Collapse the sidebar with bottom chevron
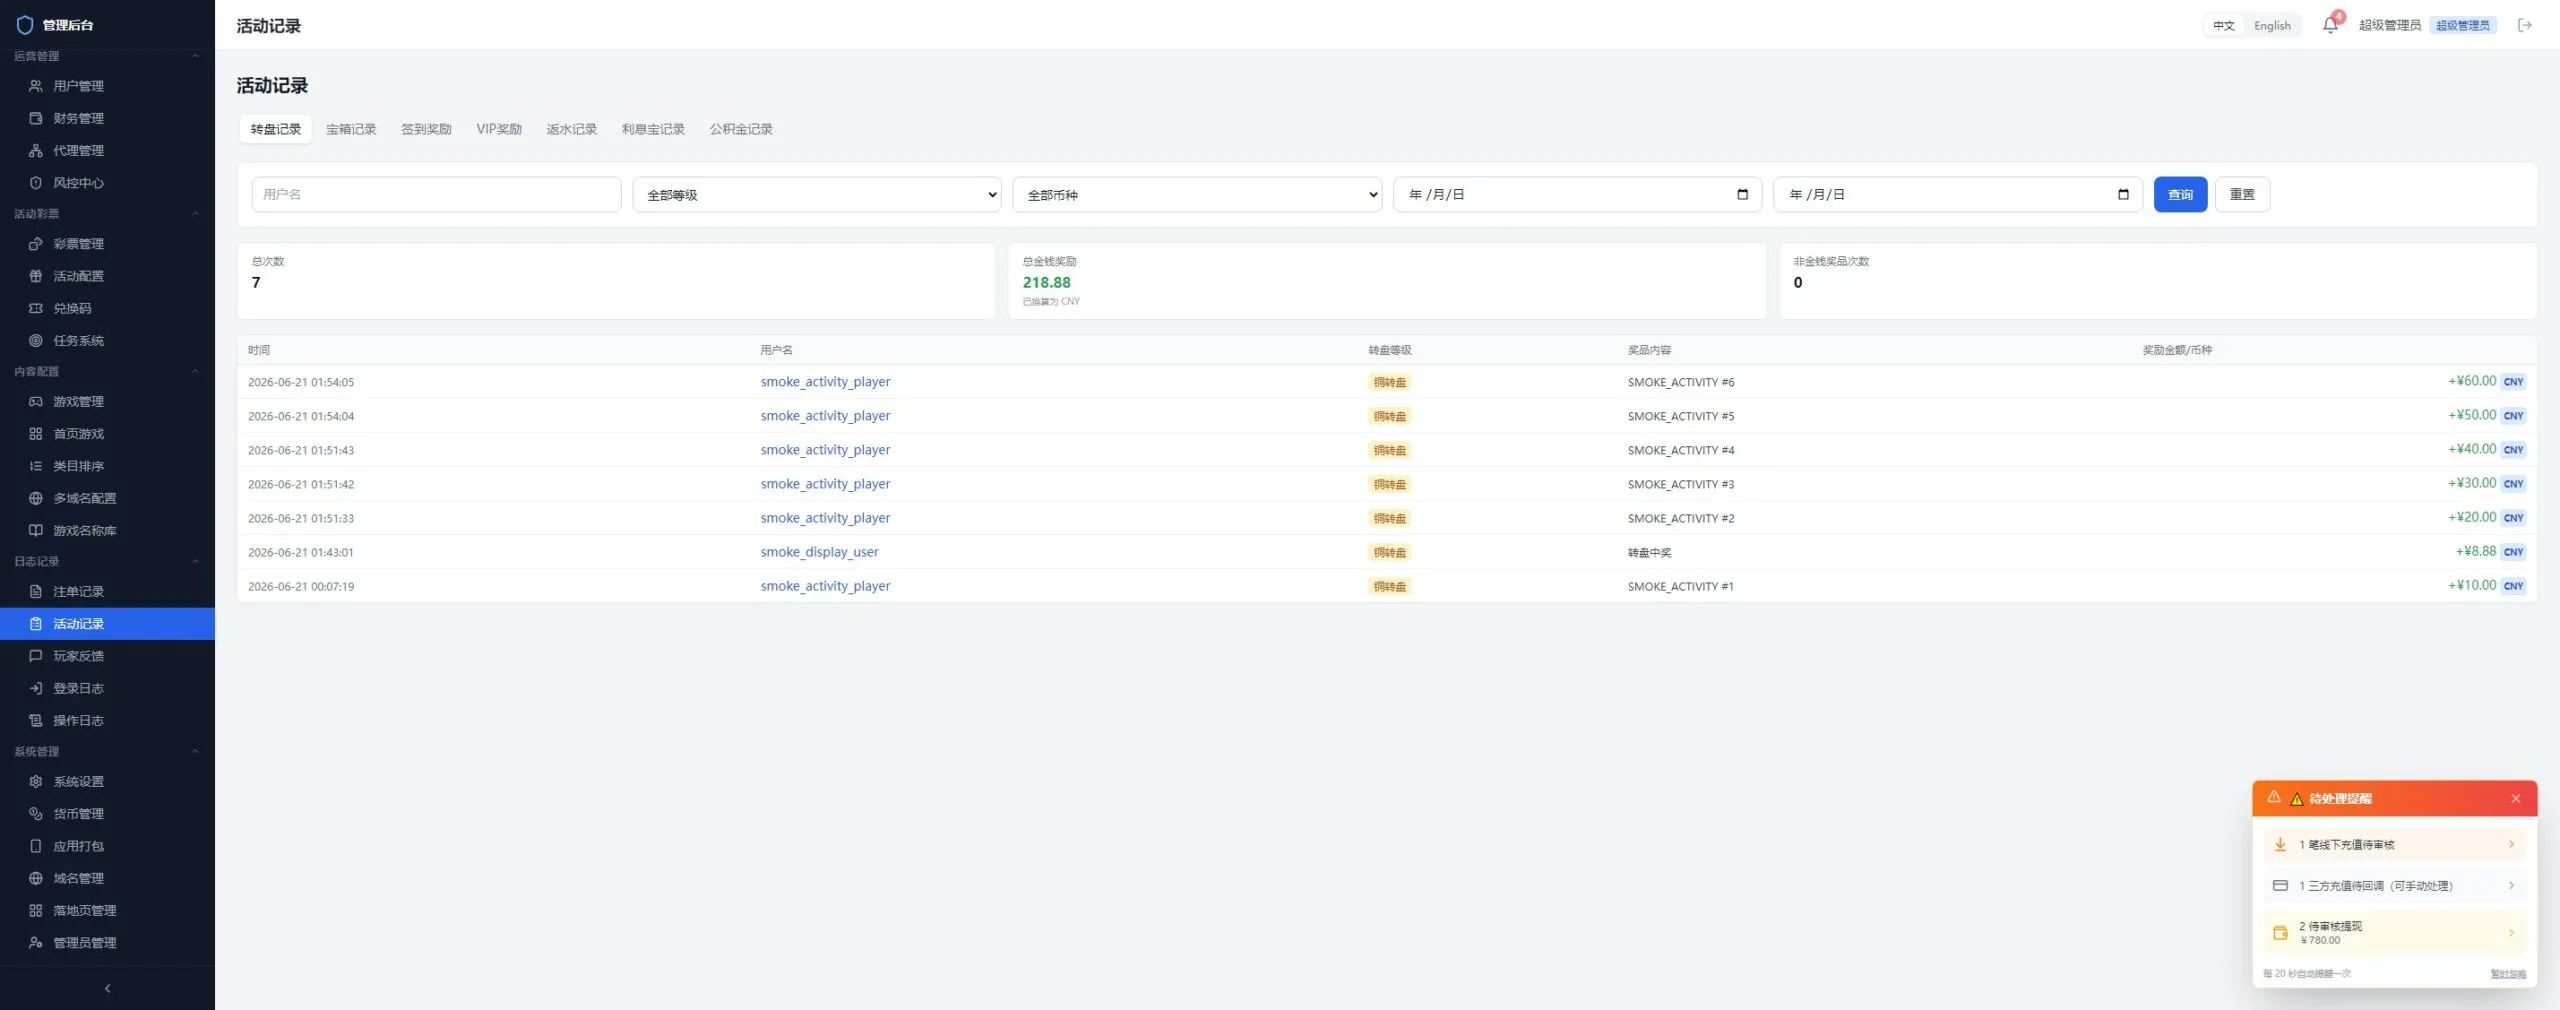This screenshot has height=1010, width=2560. [107, 988]
